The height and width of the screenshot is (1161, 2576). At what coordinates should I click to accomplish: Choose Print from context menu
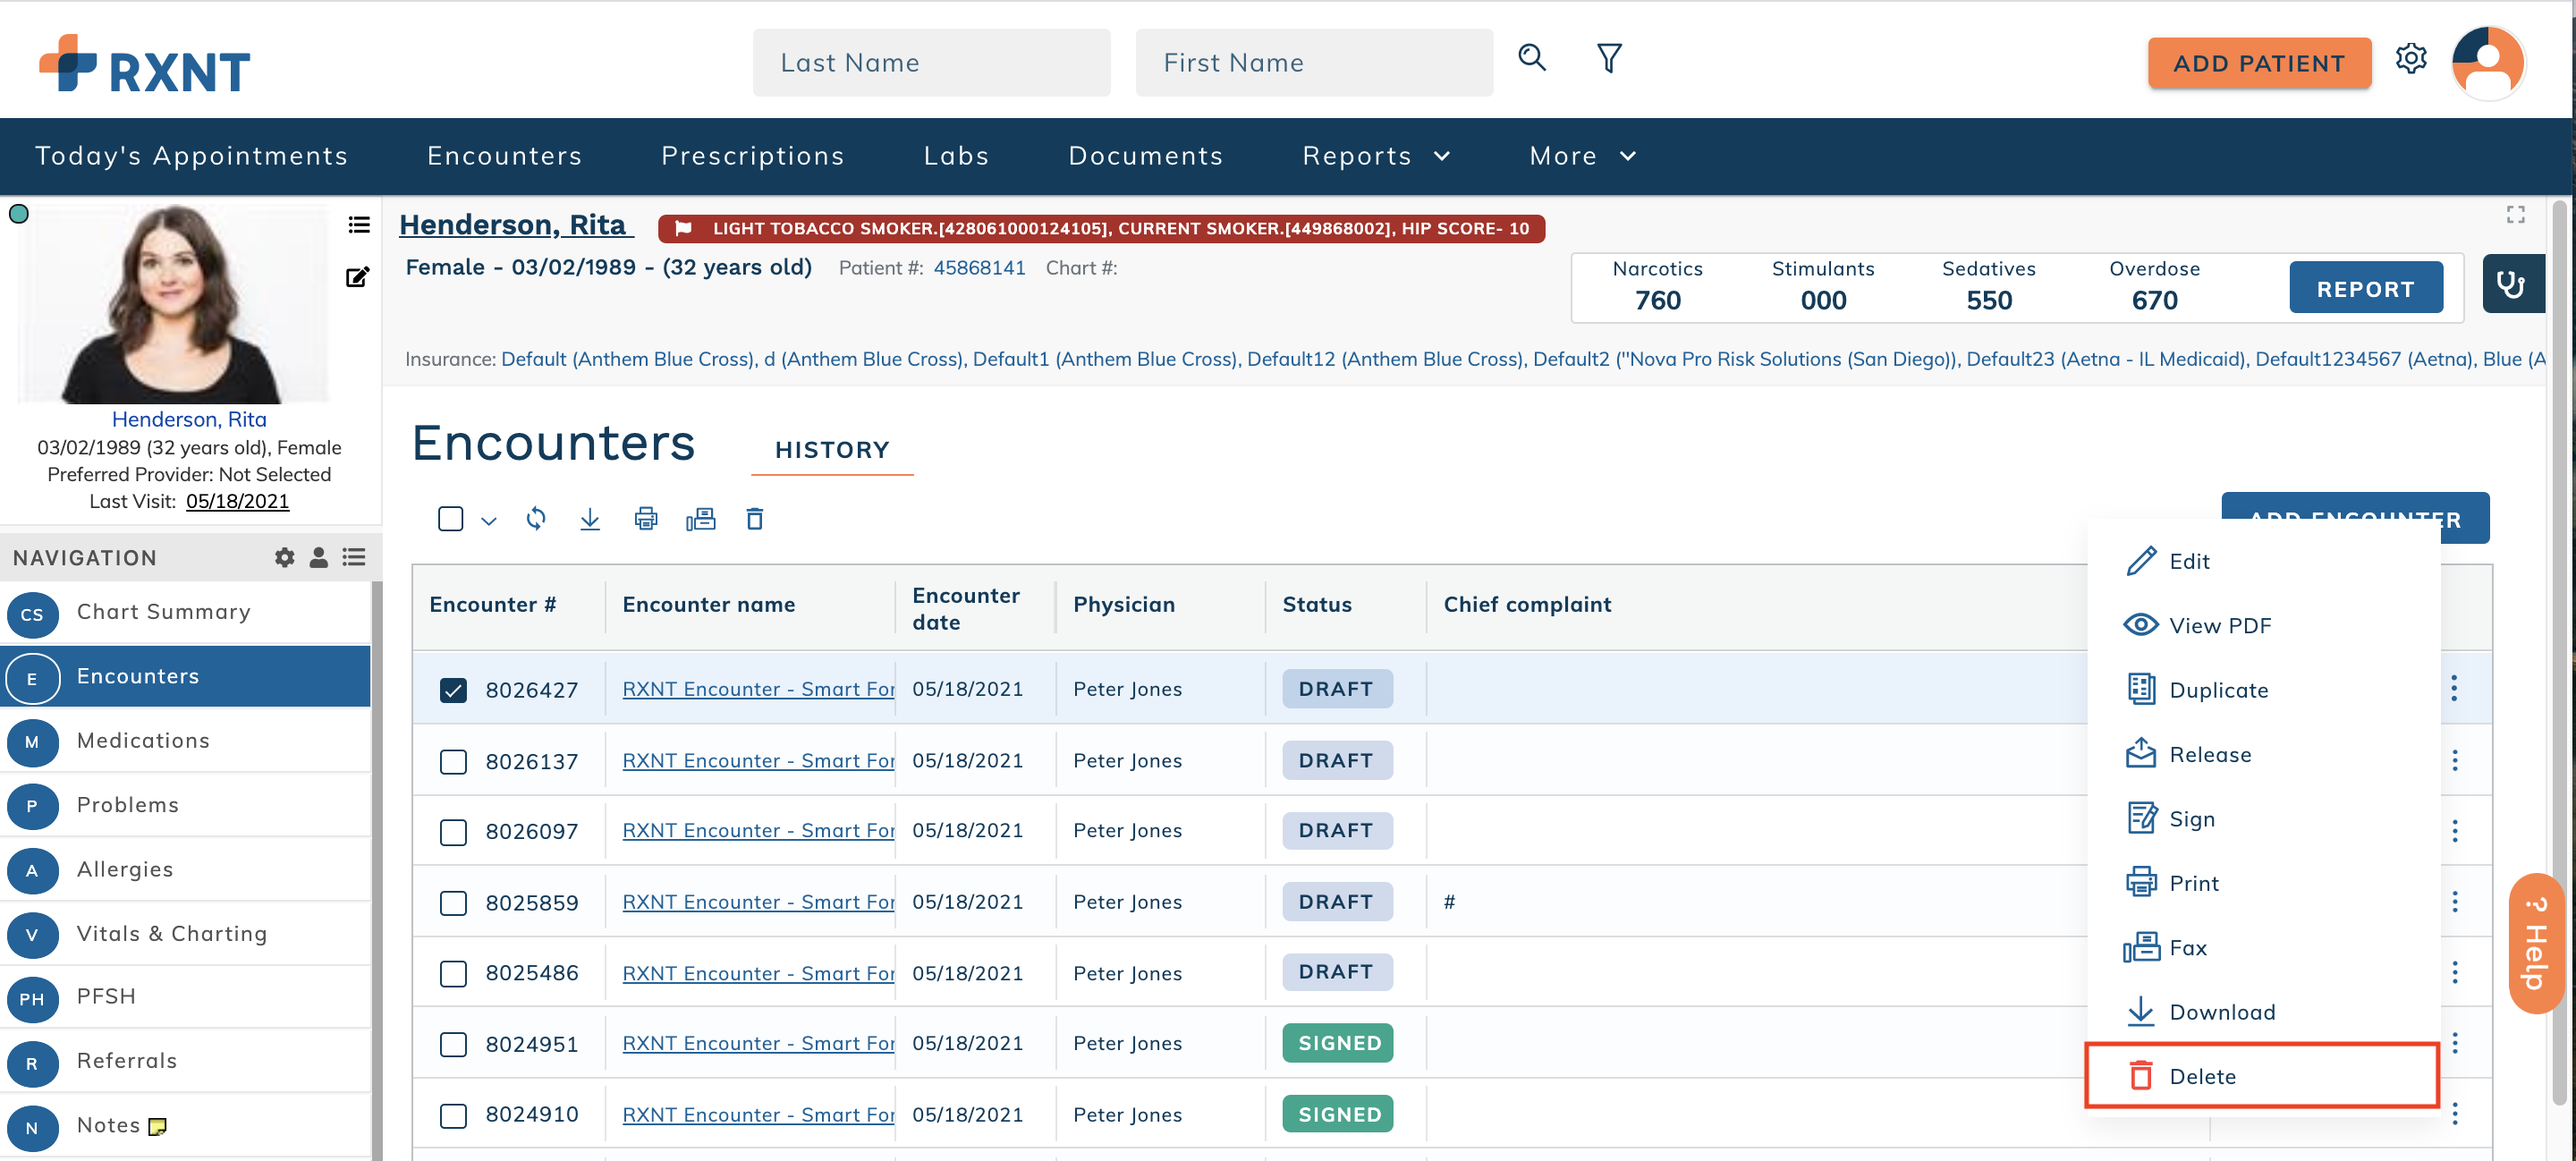click(2263, 882)
